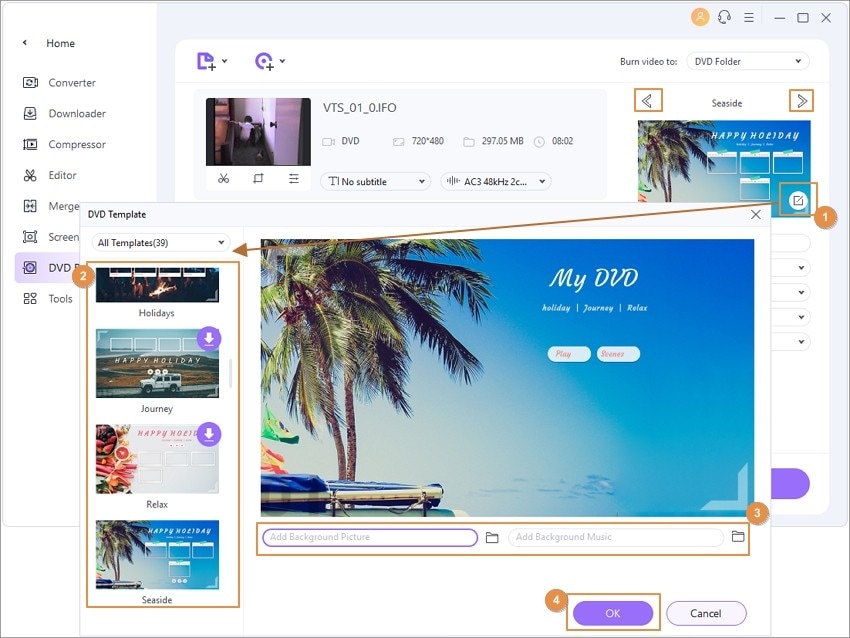Click the Cancel button
The height and width of the screenshot is (638, 850).
706,613
